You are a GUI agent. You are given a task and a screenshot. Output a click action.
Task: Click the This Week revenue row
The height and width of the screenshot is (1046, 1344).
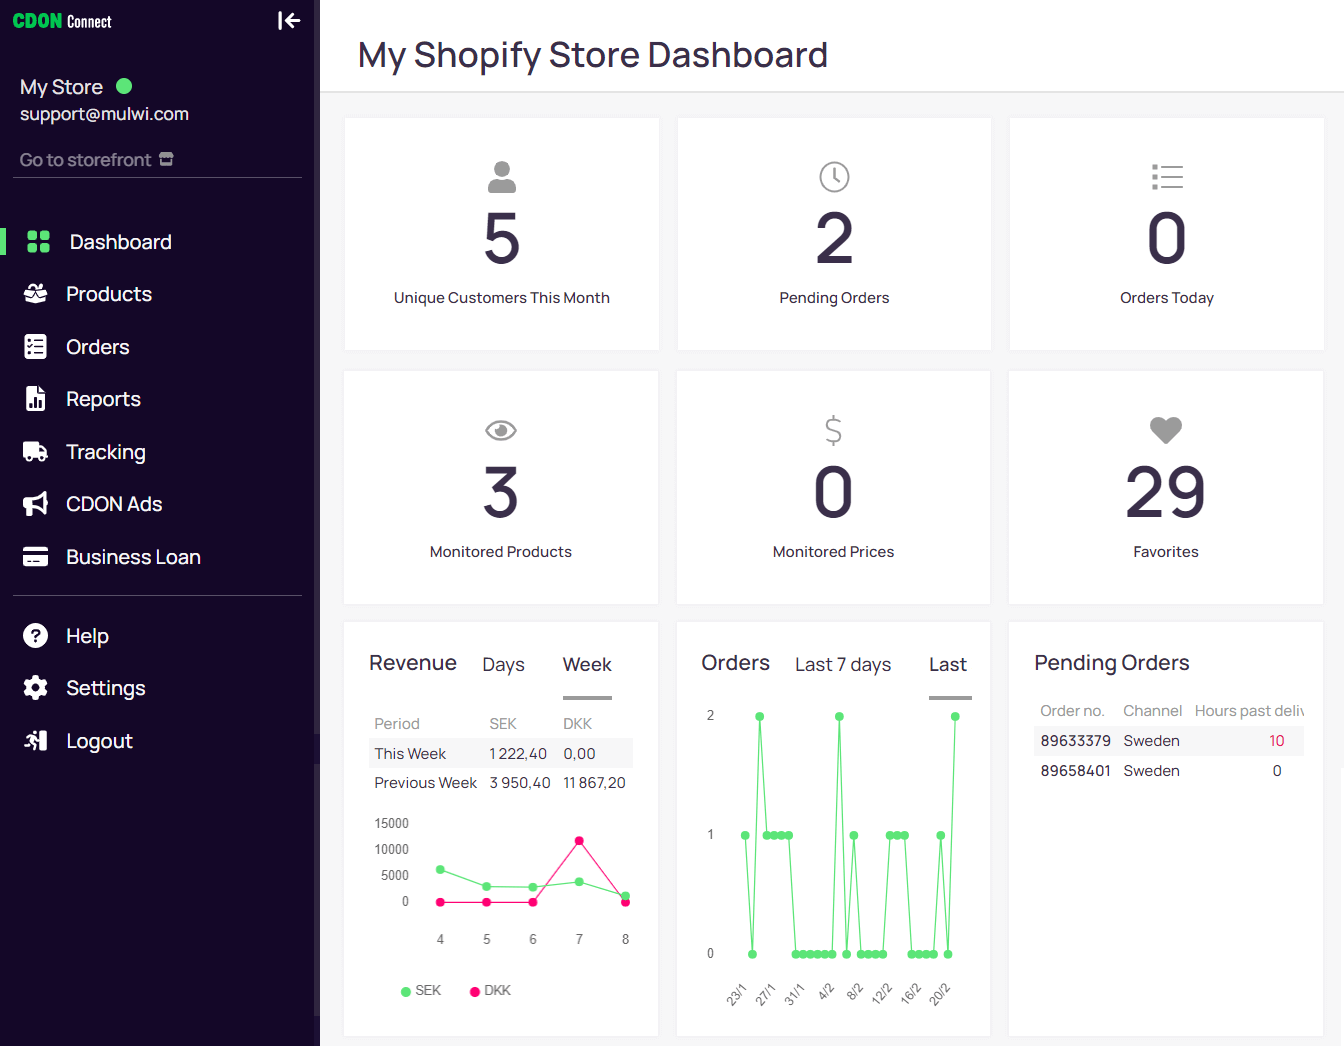501,754
